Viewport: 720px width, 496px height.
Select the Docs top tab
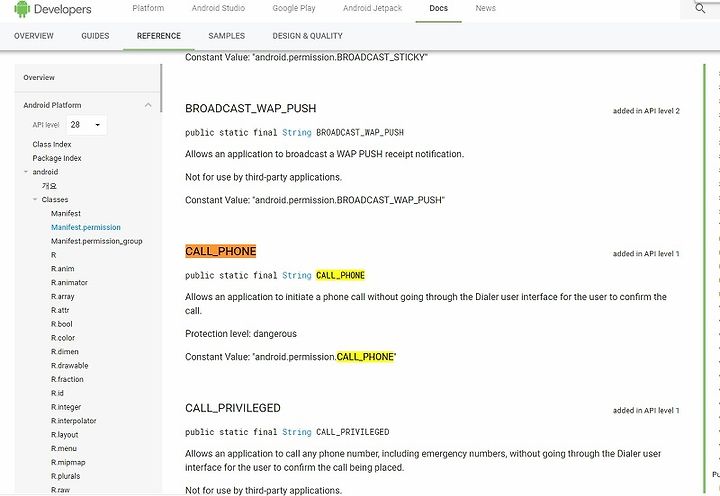(439, 8)
